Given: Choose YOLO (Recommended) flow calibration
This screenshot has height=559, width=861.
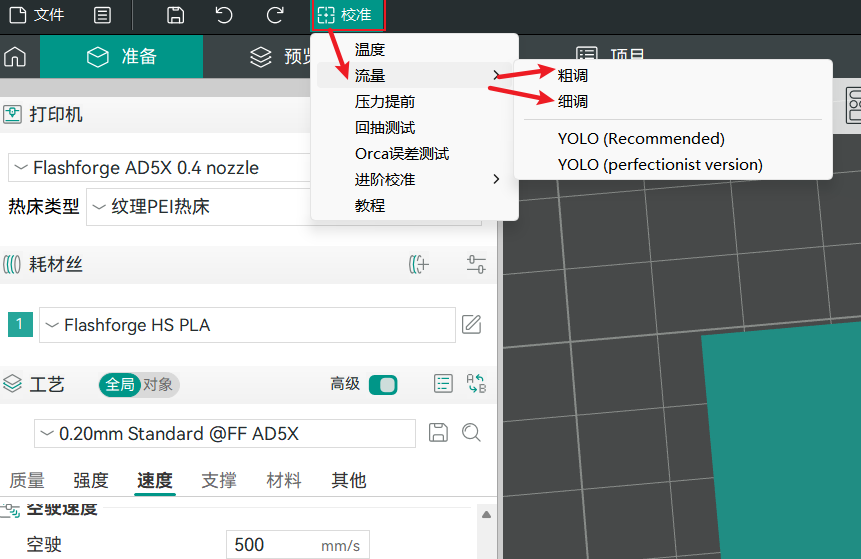Looking at the screenshot, I should pyautogui.click(x=641, y=139).
